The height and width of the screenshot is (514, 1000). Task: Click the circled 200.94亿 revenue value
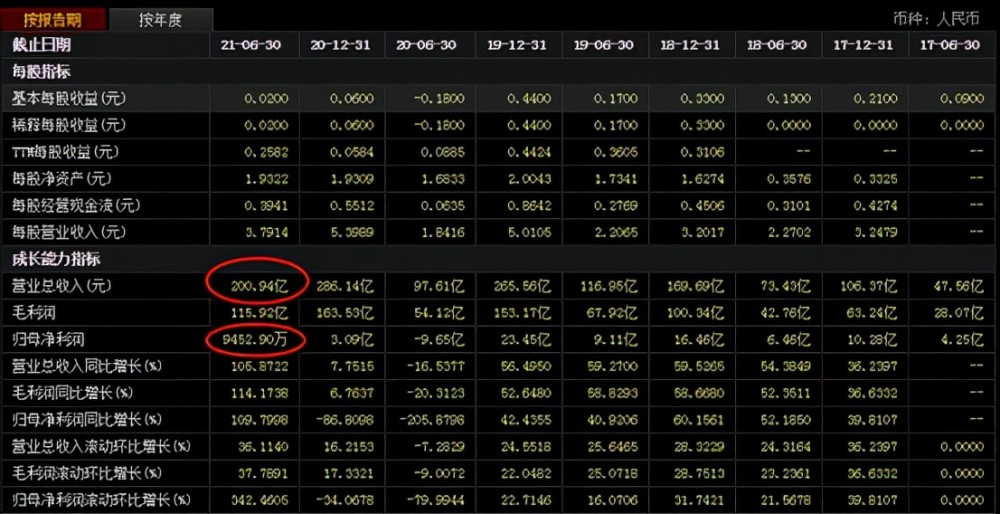point(260,287)
